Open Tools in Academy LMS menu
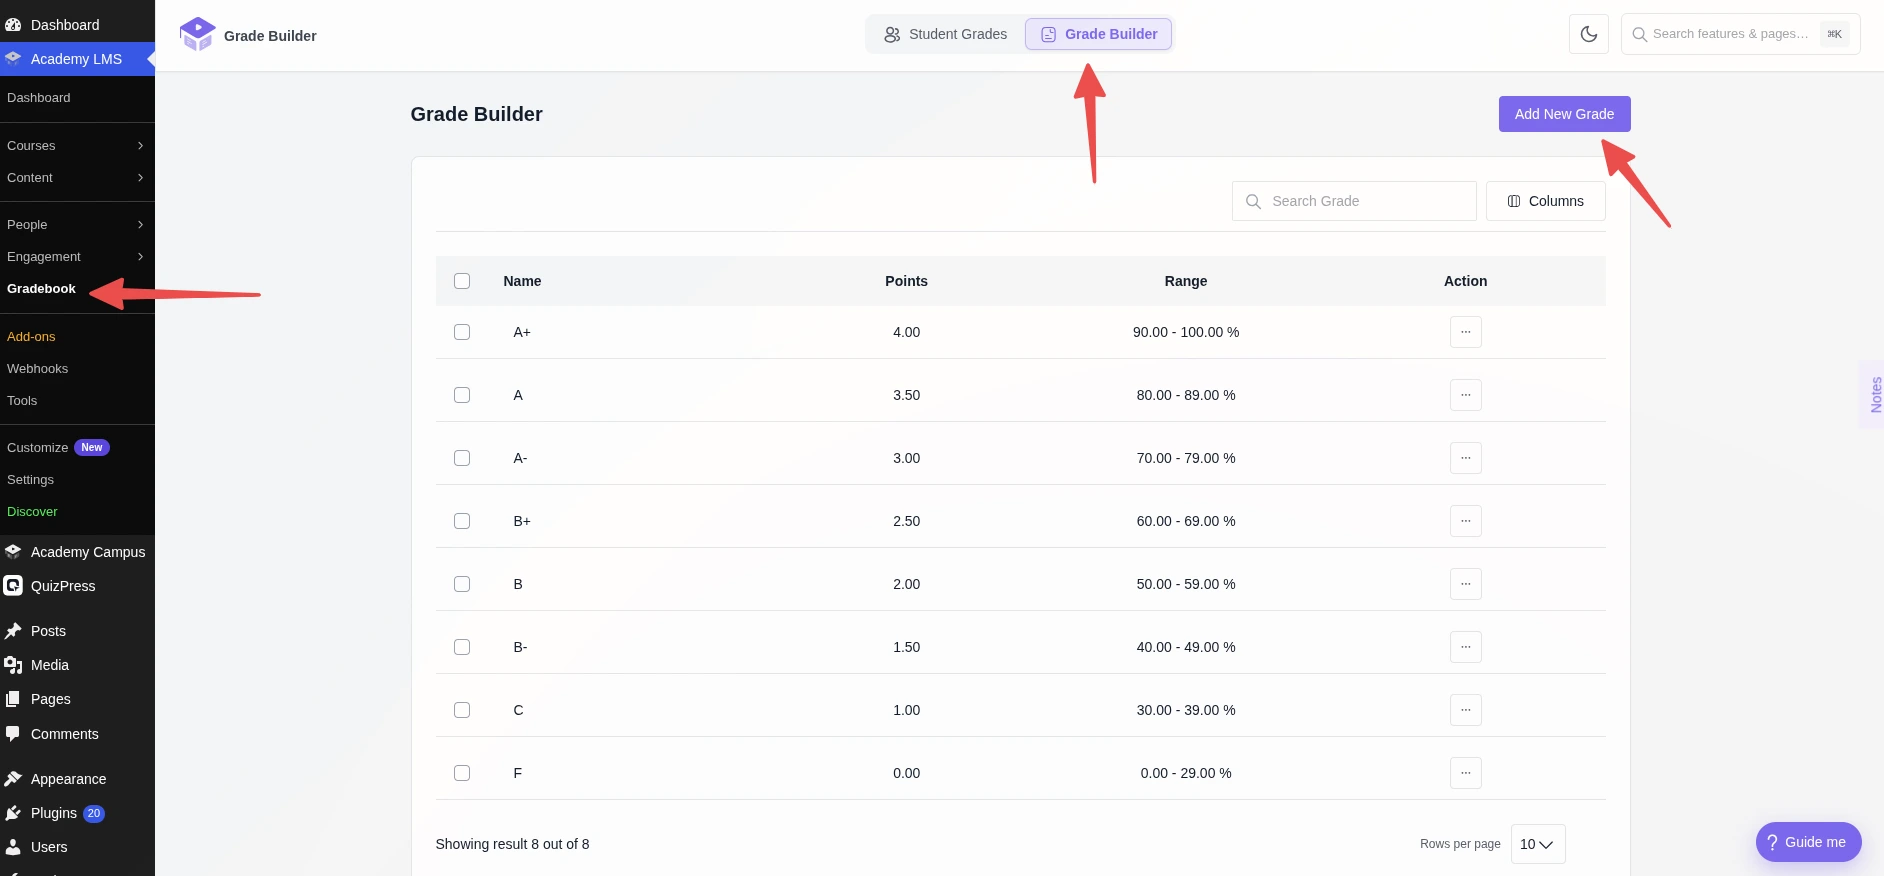1884x876 pixels. pos(22,401)
